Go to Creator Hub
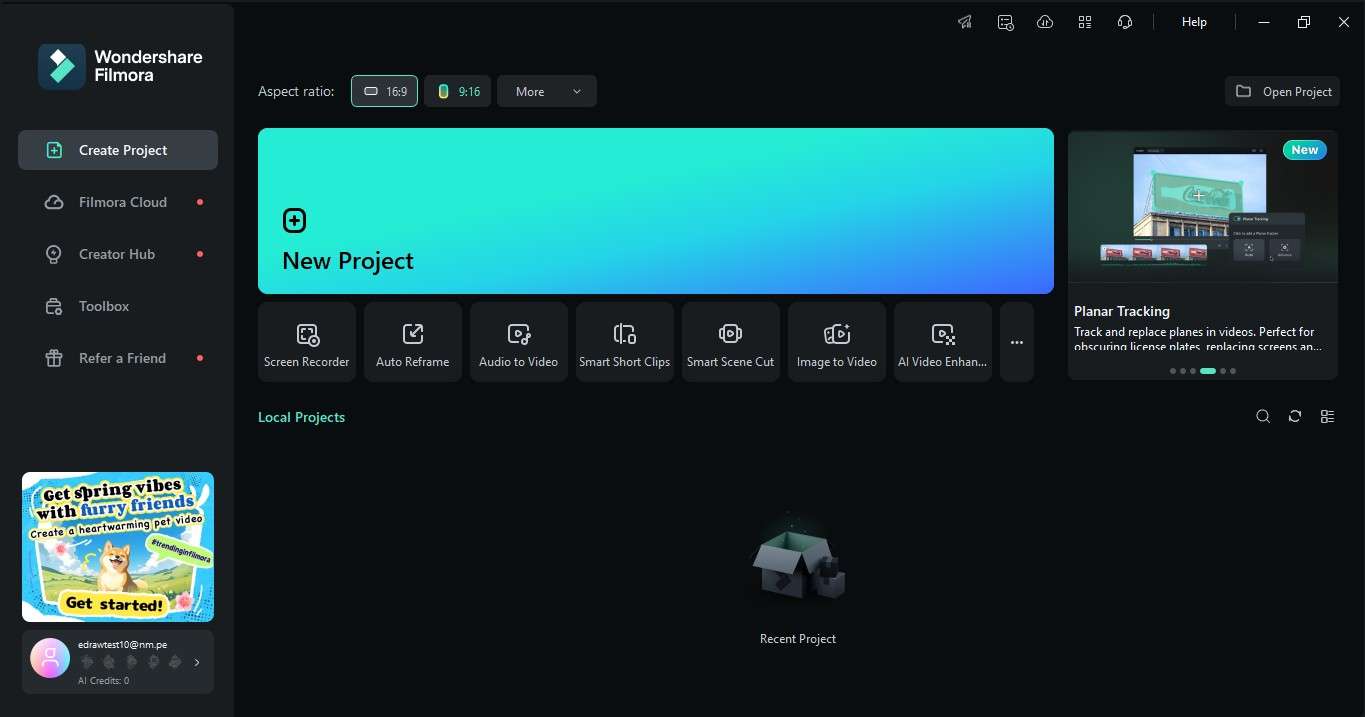Viewport: 1365px width, 717px height. click(x=118, y=254)
